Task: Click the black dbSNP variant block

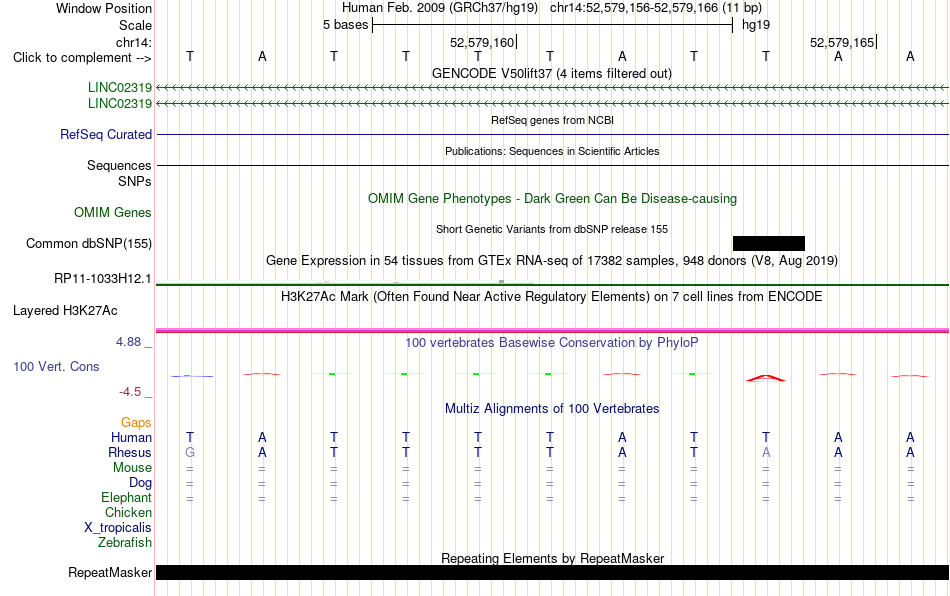Action: [769, 243]
